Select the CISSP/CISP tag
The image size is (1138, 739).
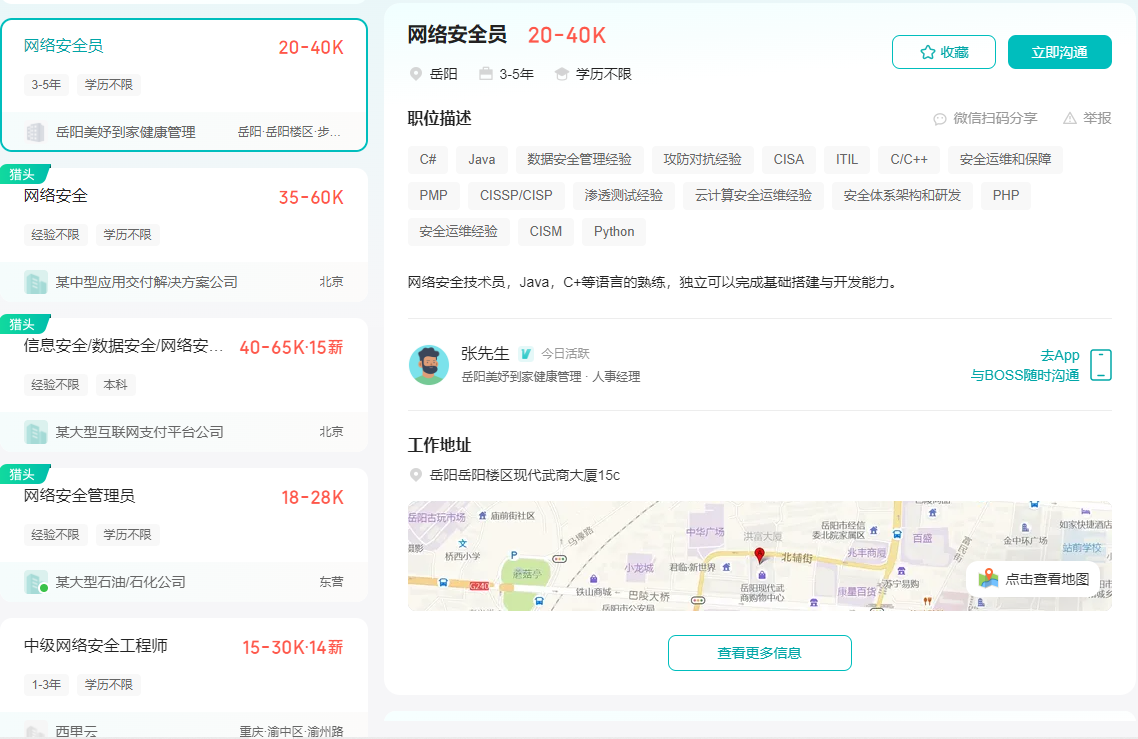516,195
